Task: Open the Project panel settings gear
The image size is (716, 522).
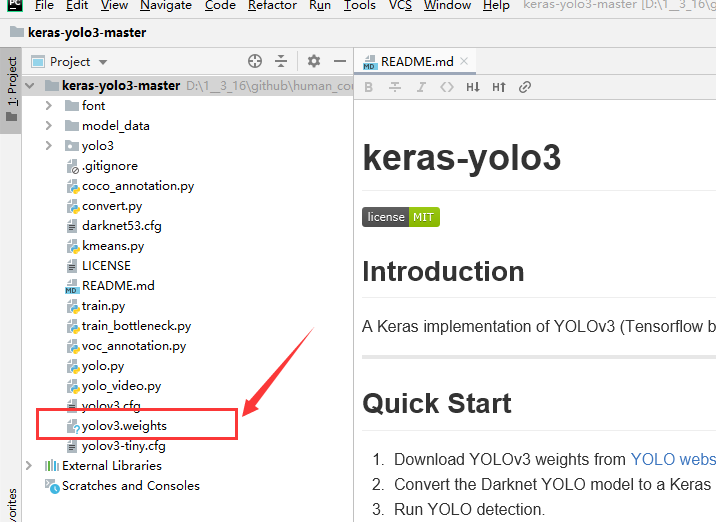Action: 314,61
